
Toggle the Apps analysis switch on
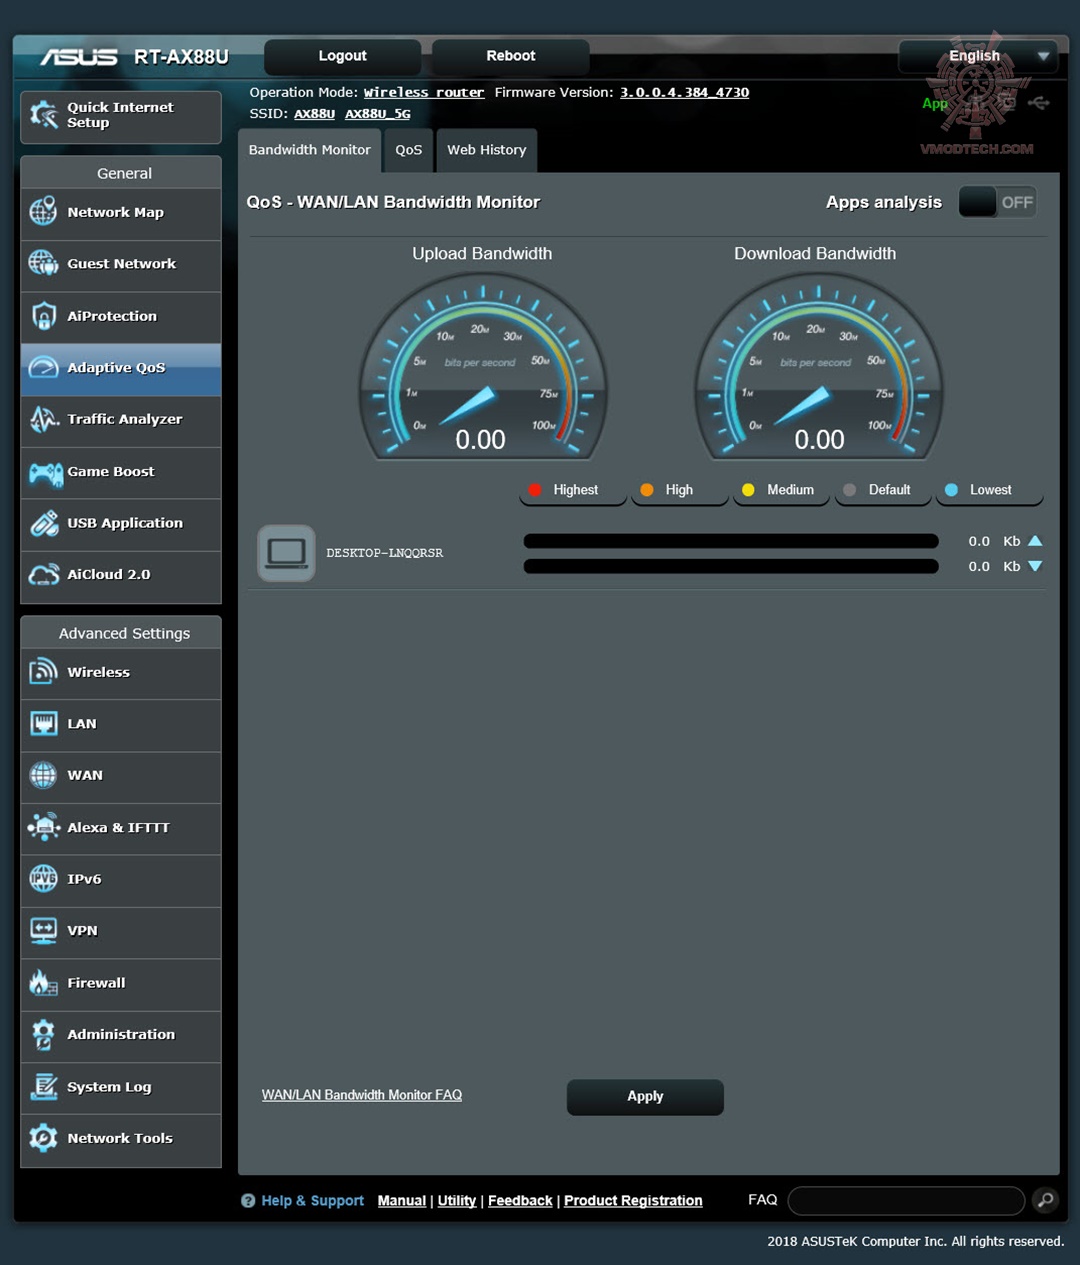click(x=997, y=202)
